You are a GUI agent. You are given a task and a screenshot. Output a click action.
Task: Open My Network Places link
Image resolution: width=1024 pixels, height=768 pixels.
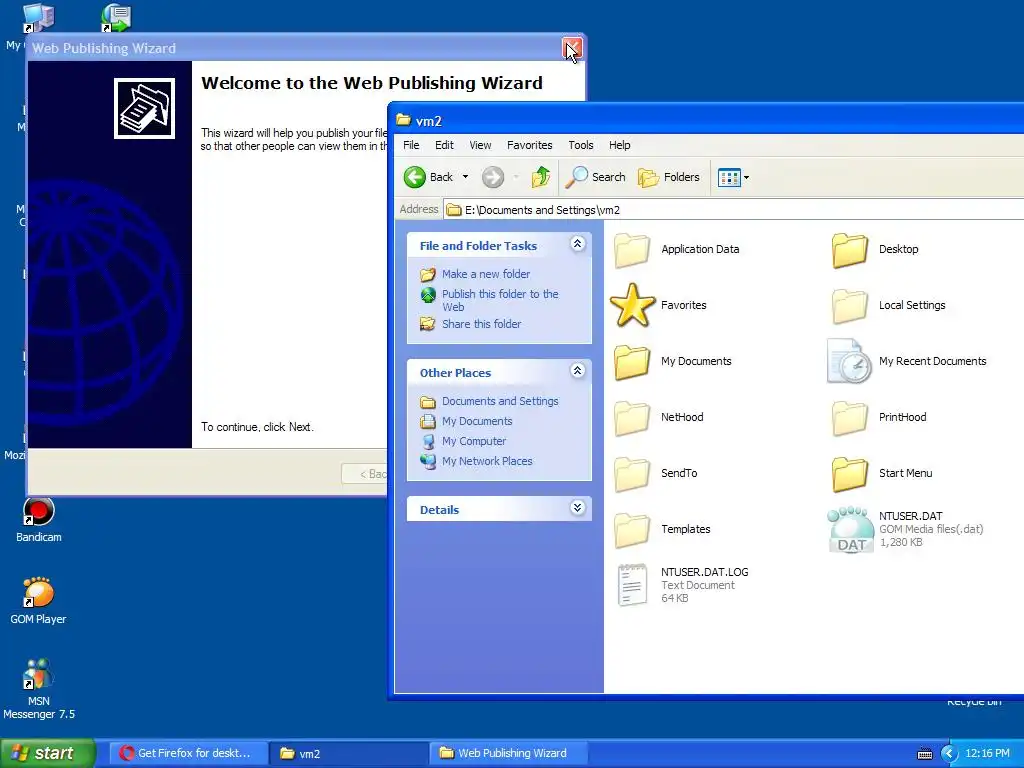coord(487,461)
